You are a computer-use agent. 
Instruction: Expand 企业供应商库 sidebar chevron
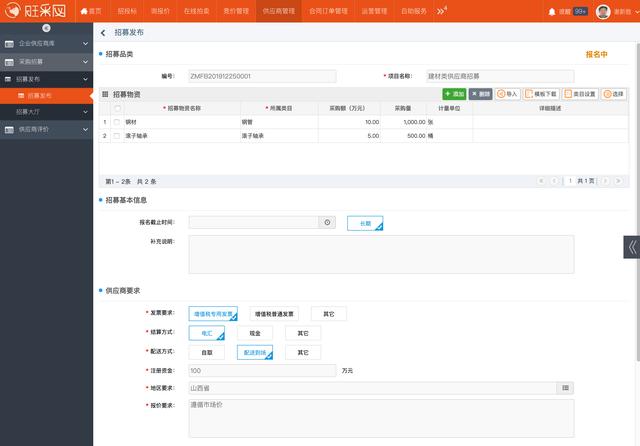[85, 44]
